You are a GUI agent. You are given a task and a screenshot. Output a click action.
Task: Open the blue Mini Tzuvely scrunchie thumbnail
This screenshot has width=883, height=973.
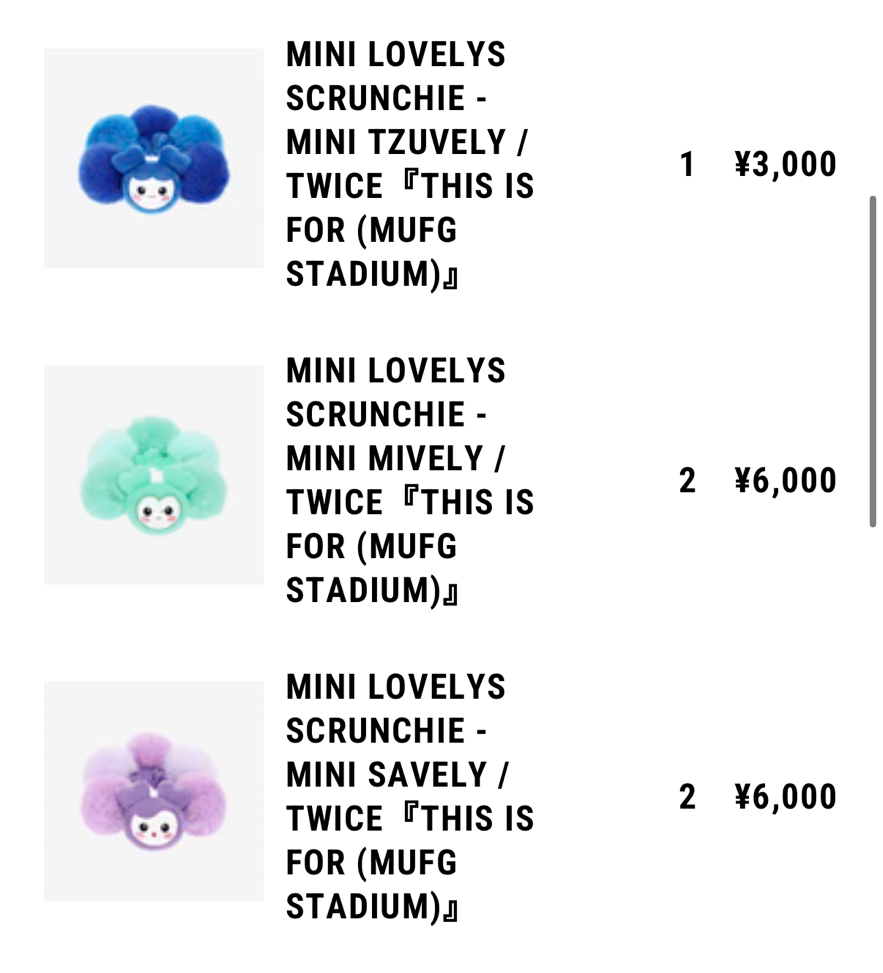[153, 158]
